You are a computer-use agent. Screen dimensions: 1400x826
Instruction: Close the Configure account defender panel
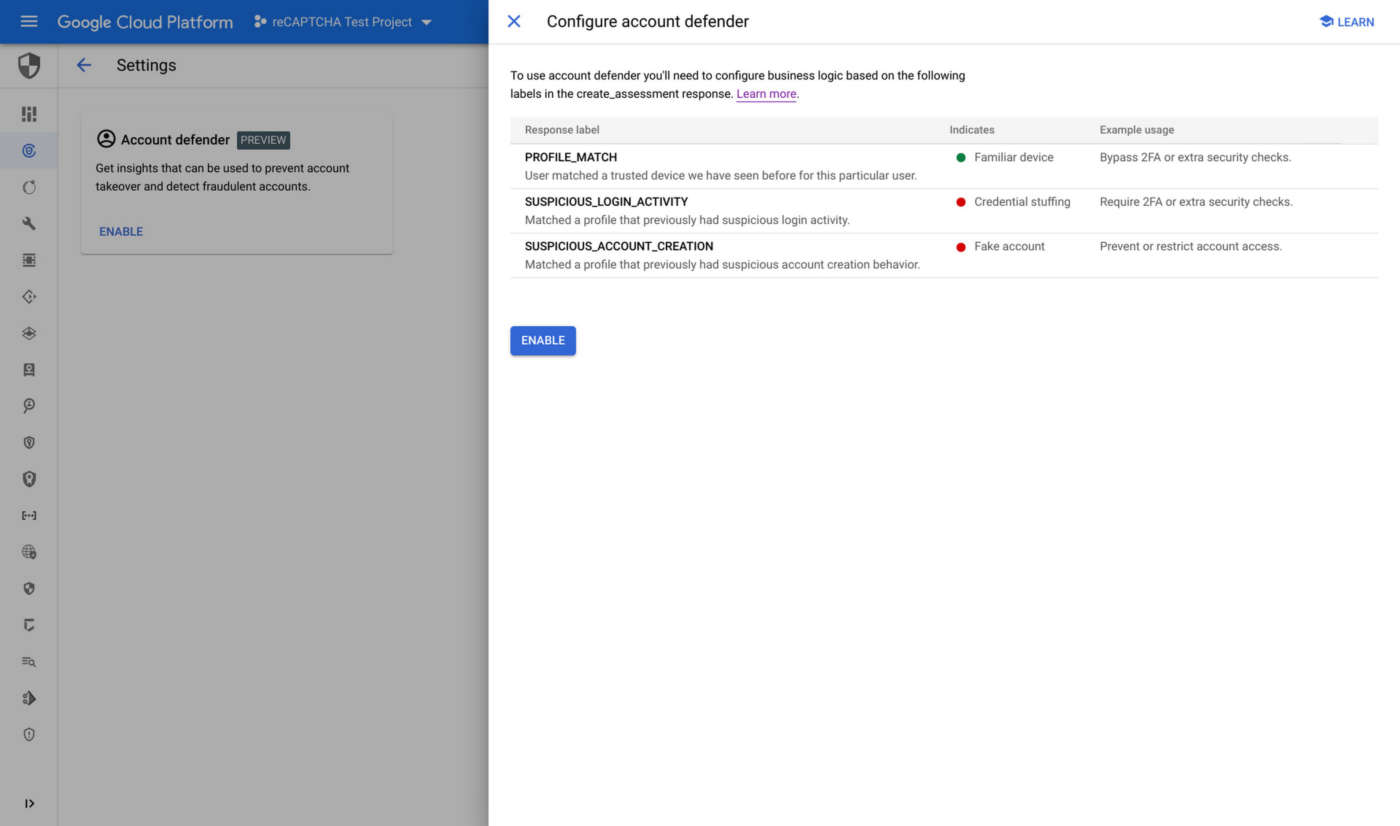[513, 21]
